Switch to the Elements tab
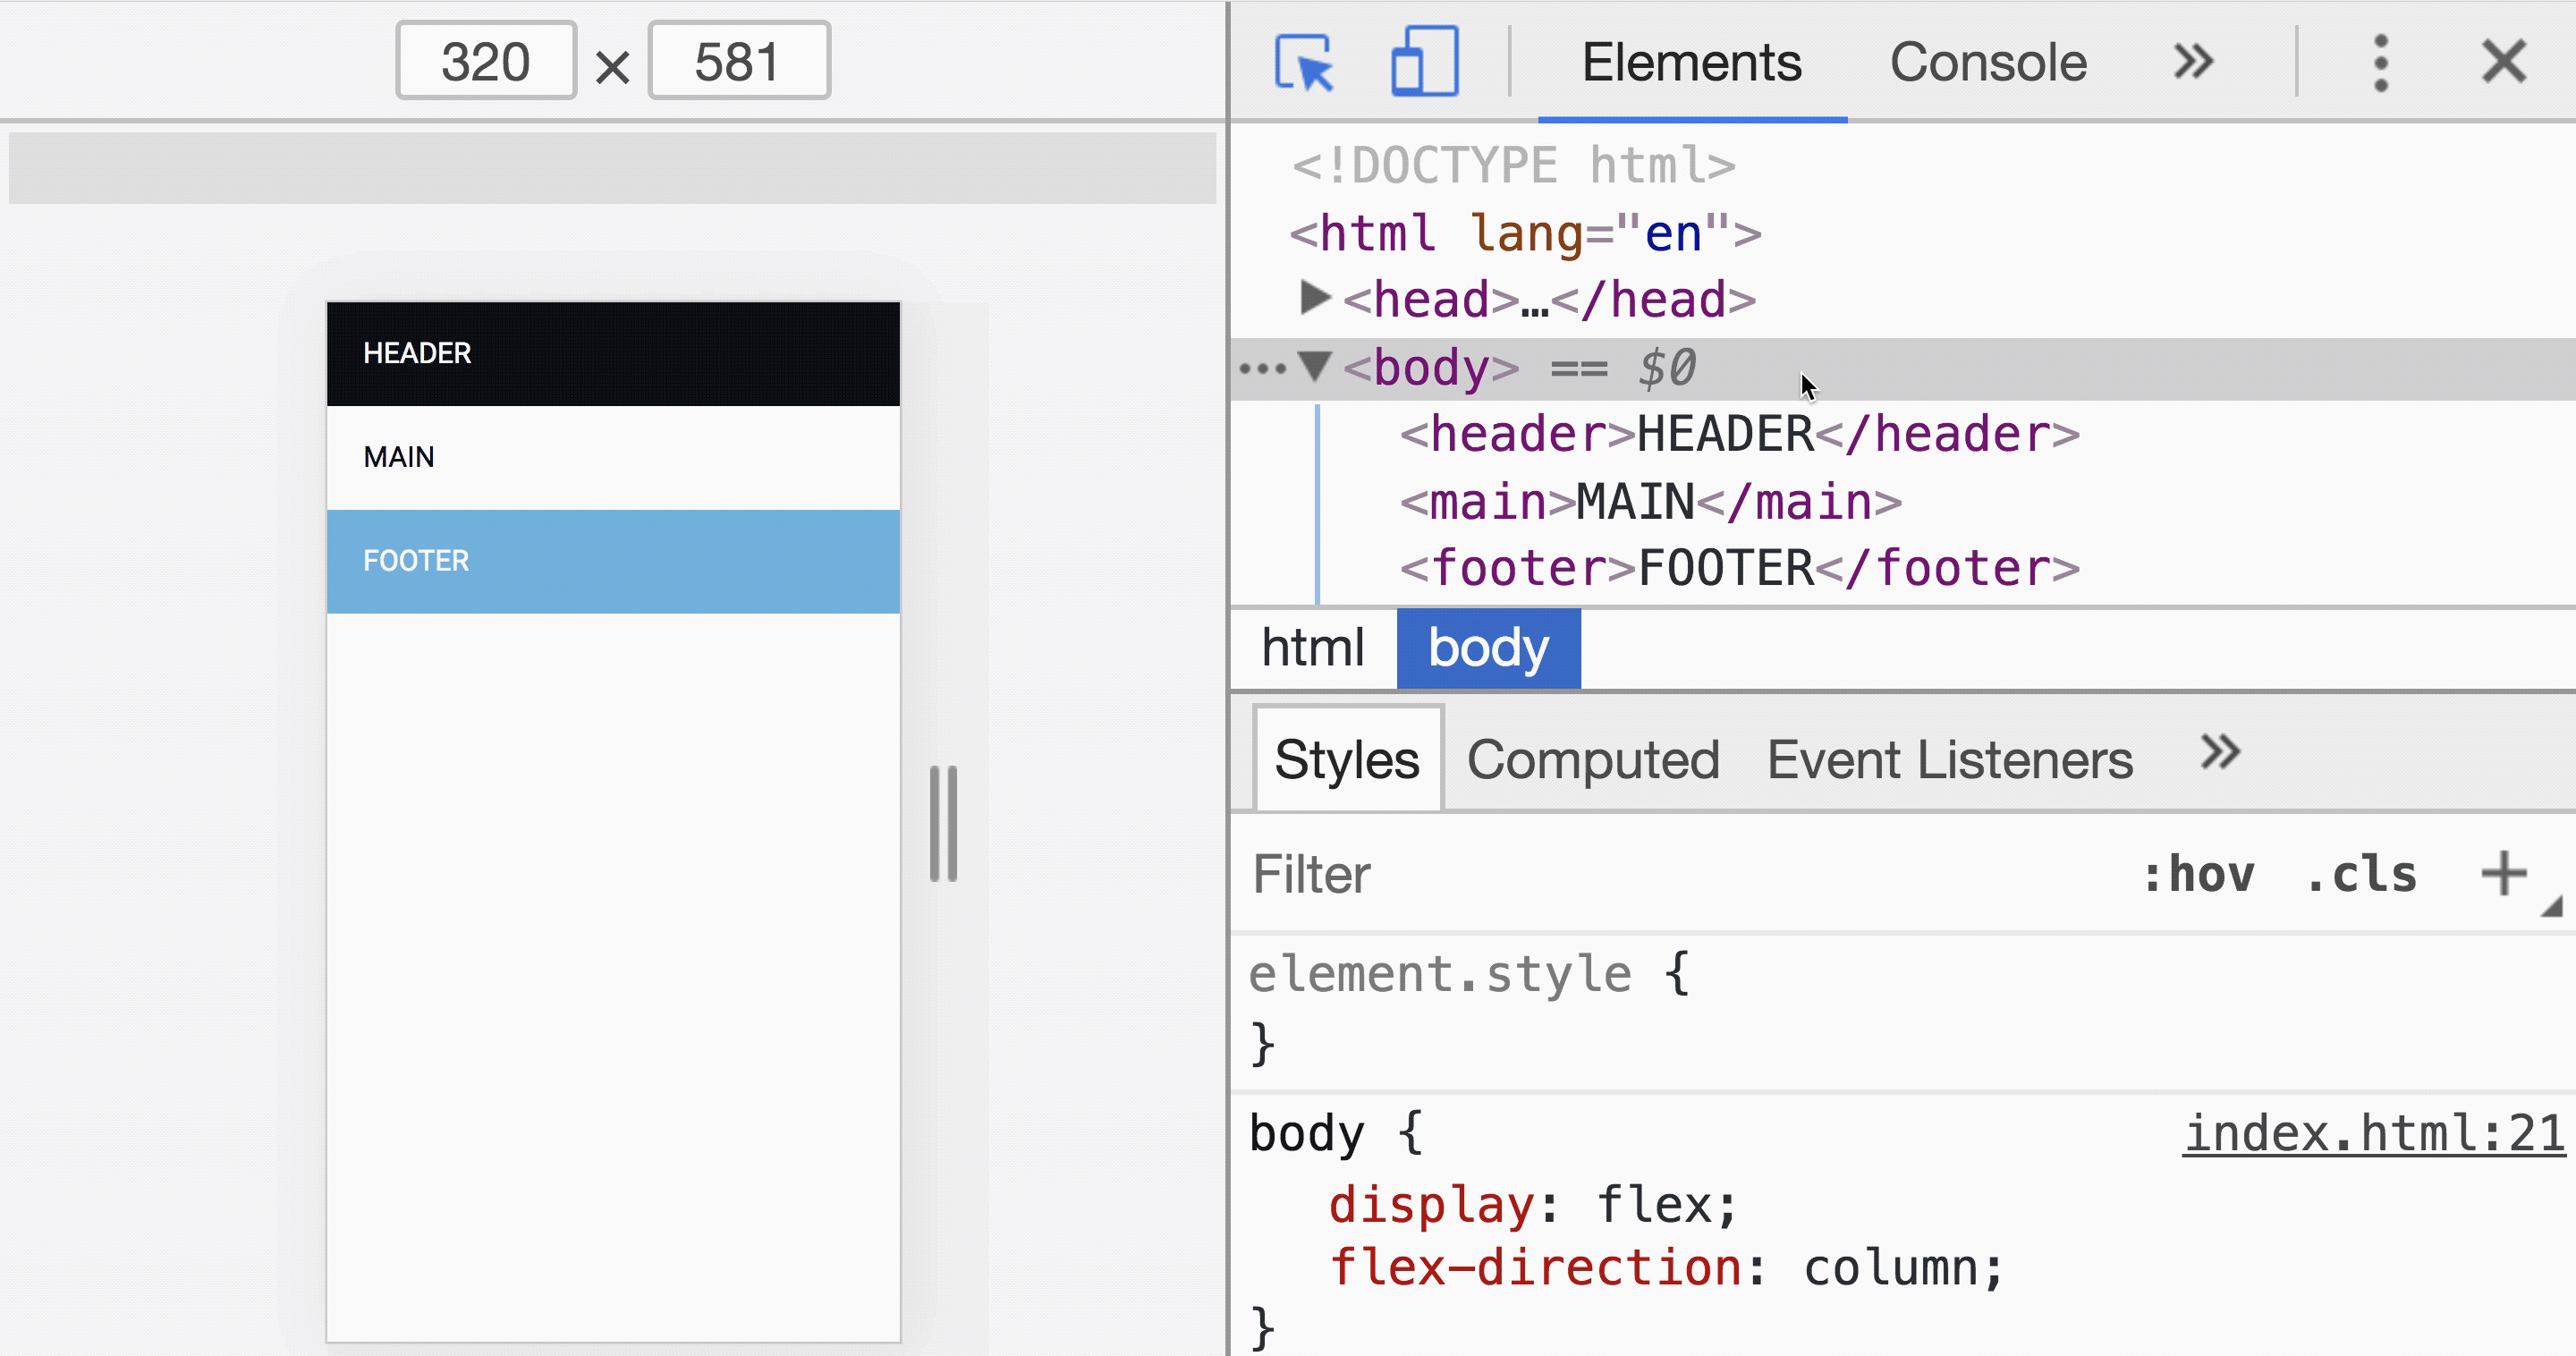Viewport: 2576px width, 1356px height. (1691, 62)
